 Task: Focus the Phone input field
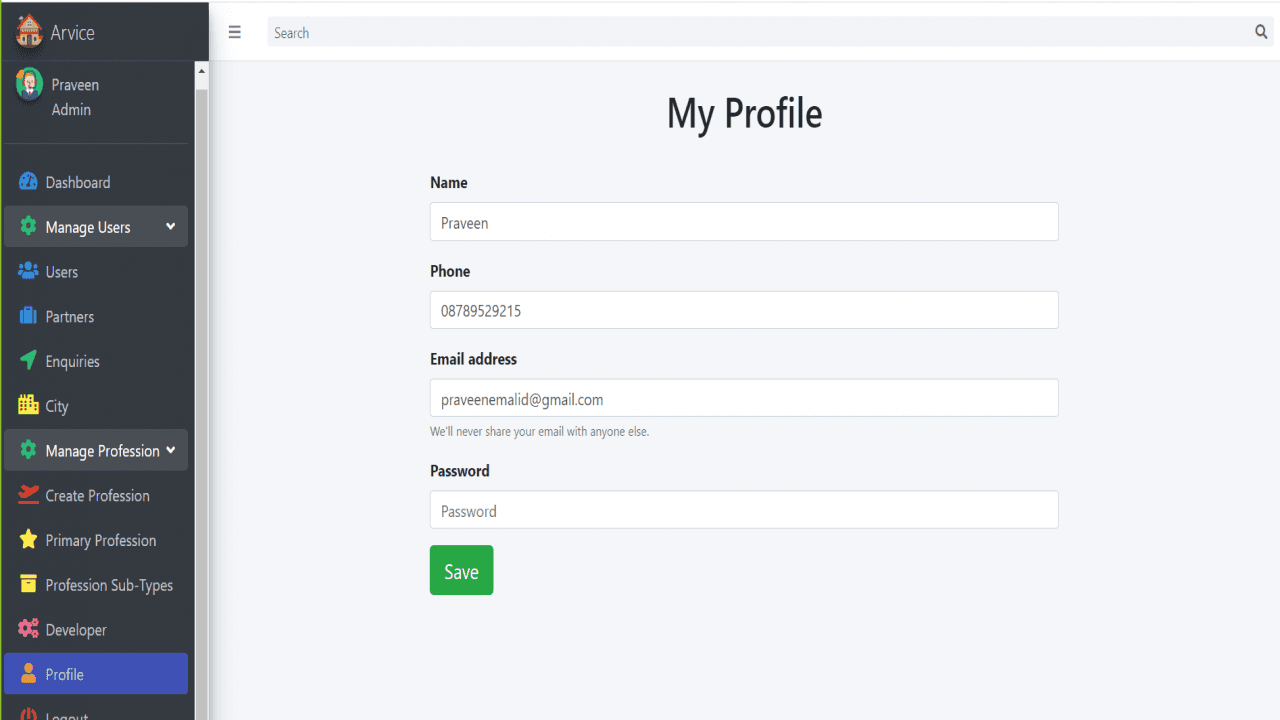[744, 310]
